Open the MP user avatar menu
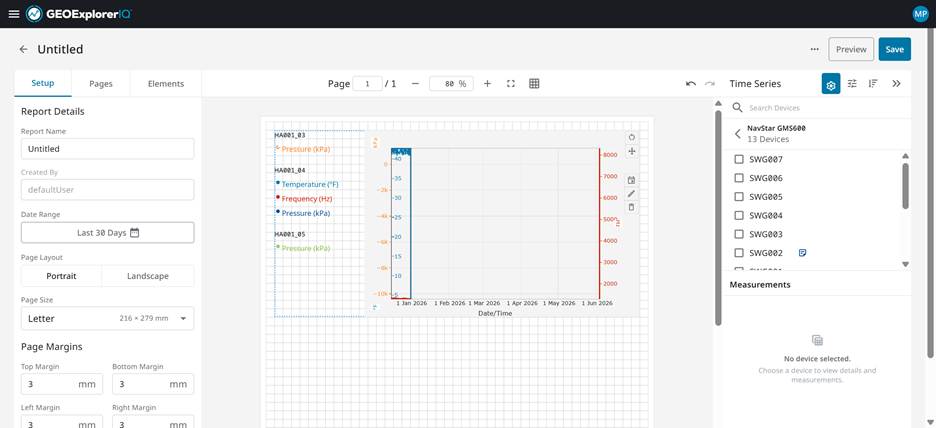The image size is (936, 428). 920,14
